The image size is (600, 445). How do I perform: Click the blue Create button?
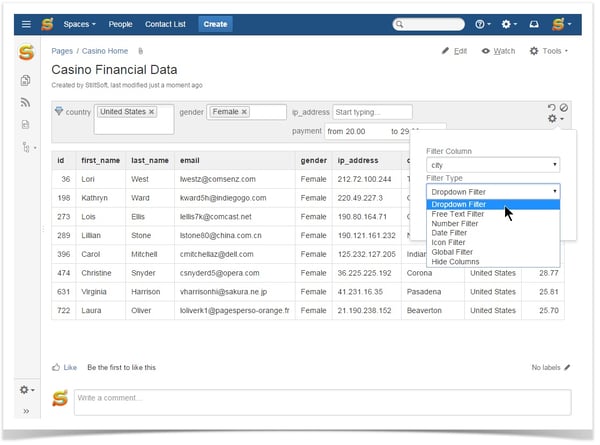pos(214,23)
